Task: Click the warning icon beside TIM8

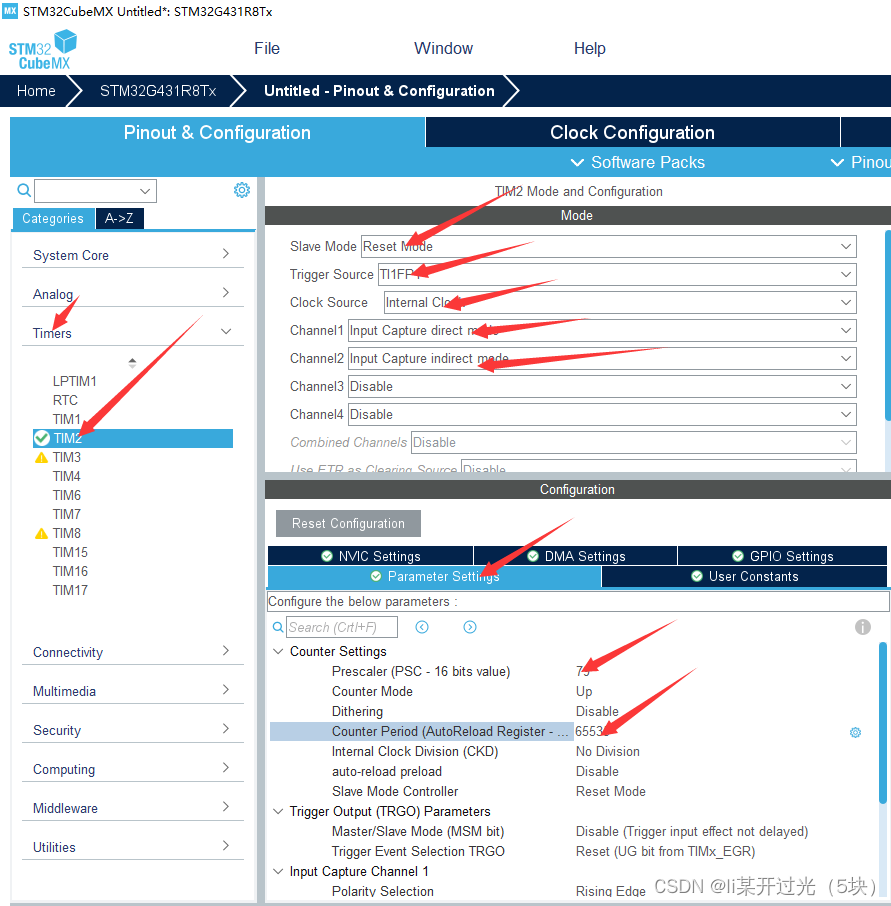Action: (x=42, y=533)
